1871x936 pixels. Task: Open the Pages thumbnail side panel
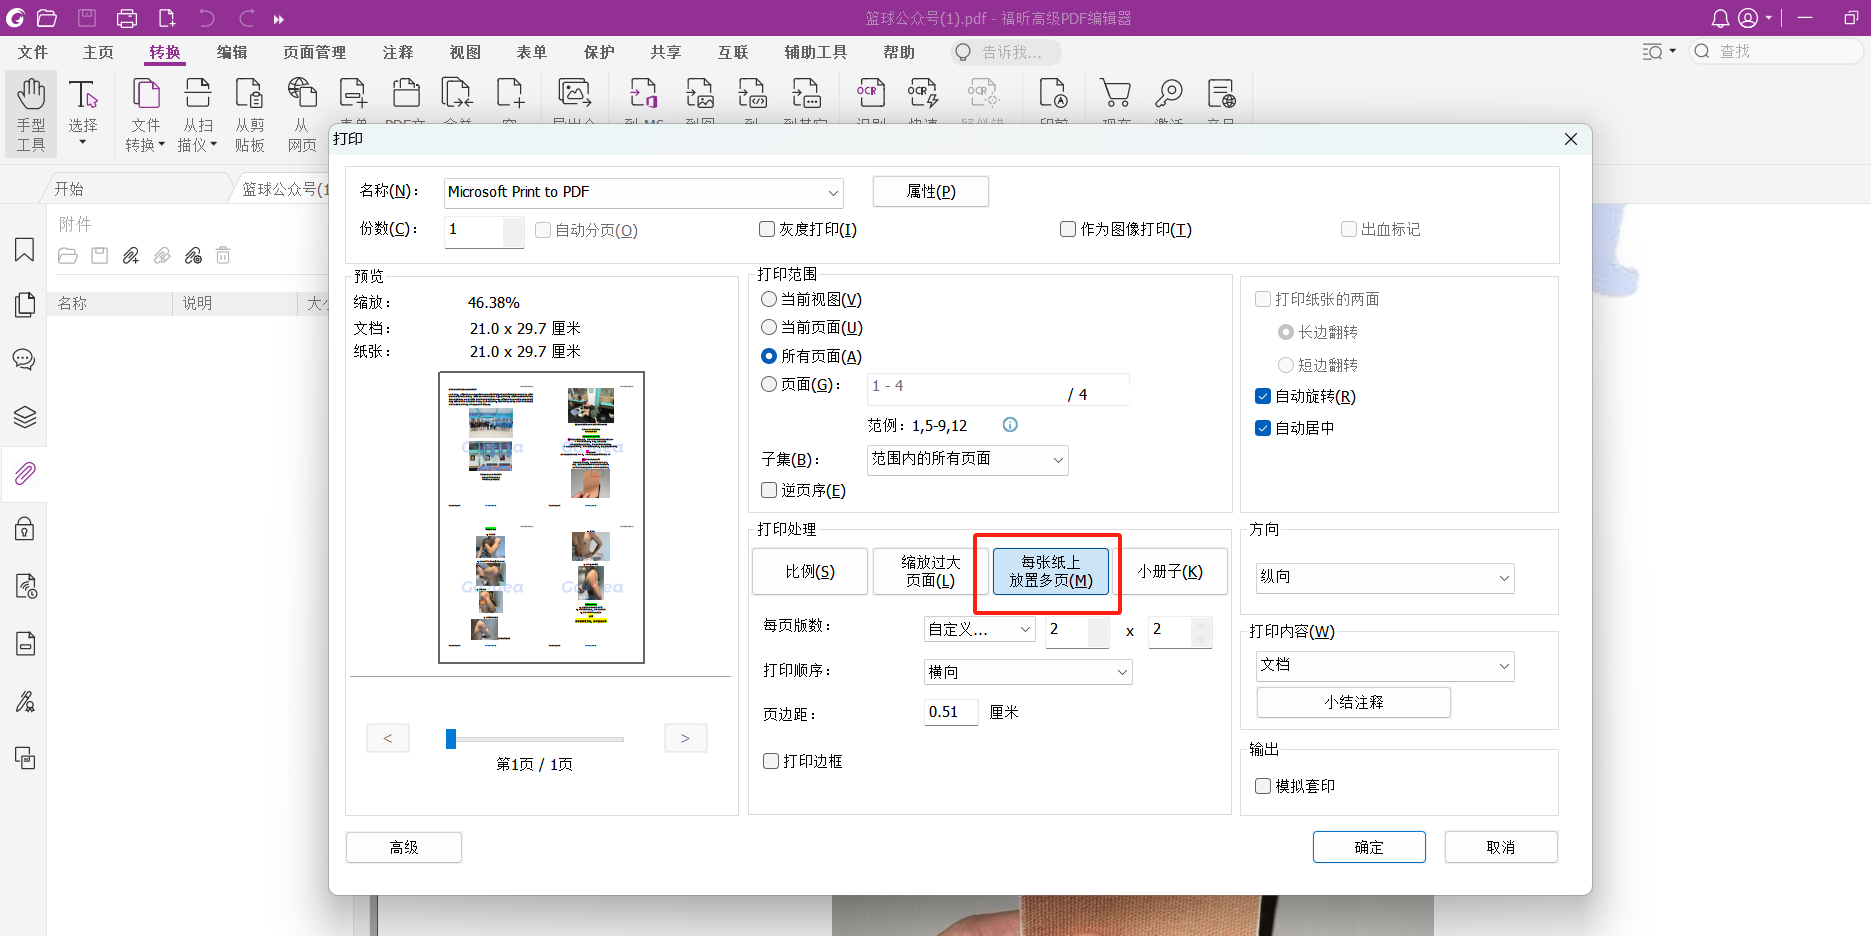pyautogui.click(x=25, y=305)
